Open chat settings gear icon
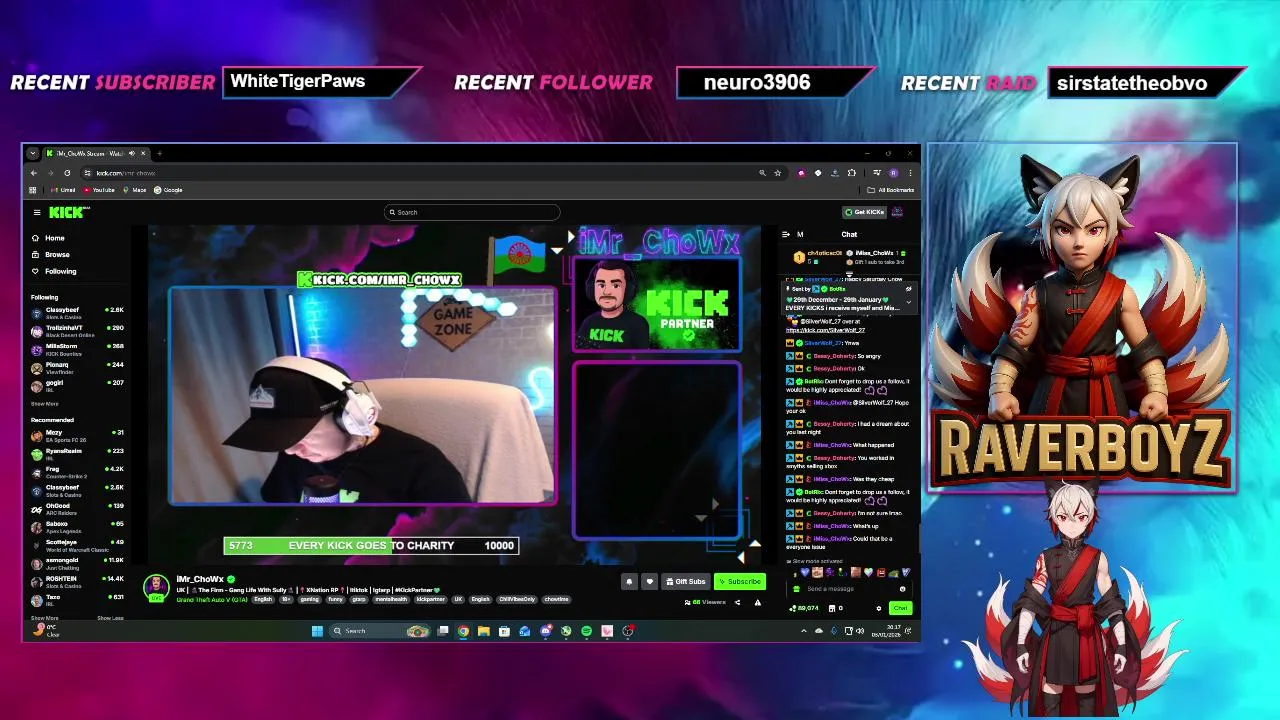Viewport: 1280px width, 720px height. pyautogui.click(x=879, y=608)
